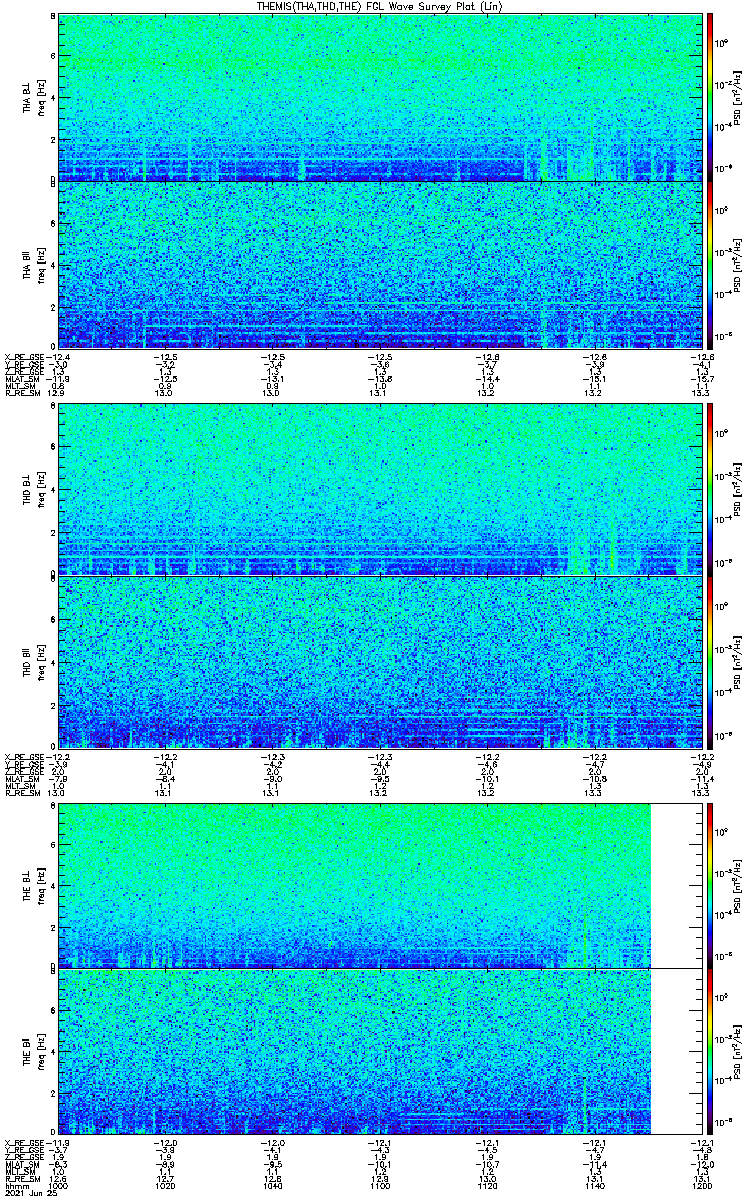Click the 1020 time tick label
The height and width of the screenshot is (1200, 750).
click(165, 1186)
